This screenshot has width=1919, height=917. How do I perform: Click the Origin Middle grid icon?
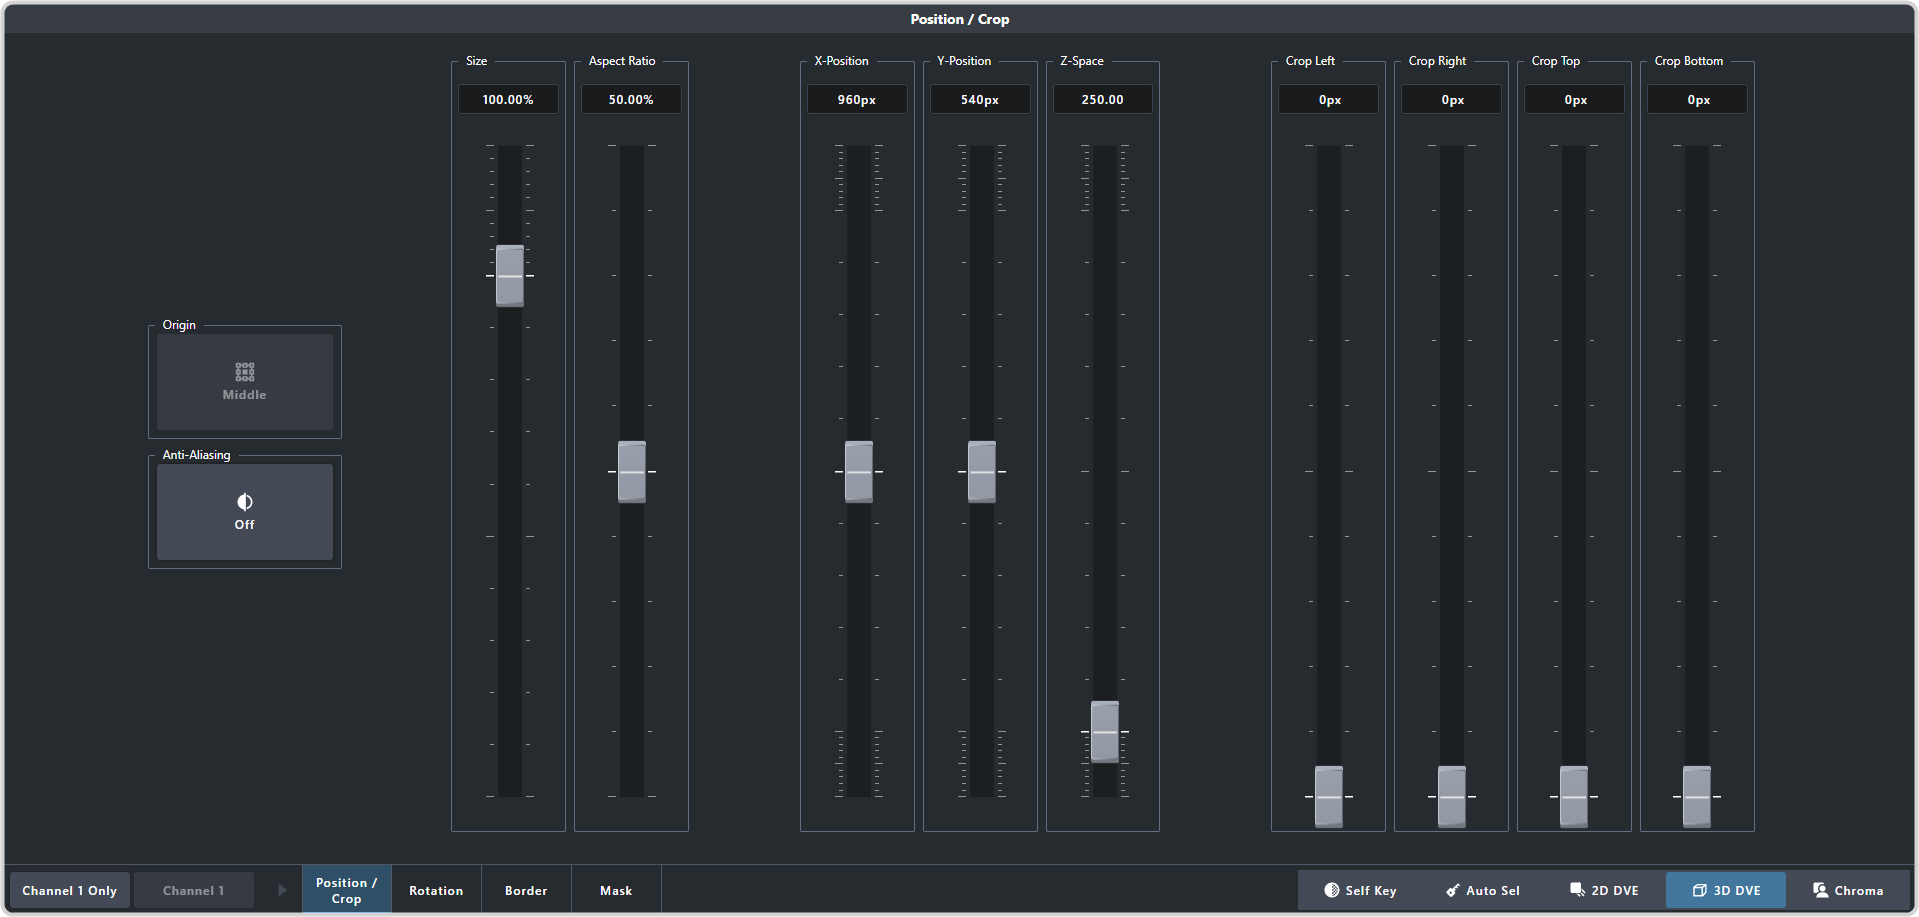coord(245,372)
